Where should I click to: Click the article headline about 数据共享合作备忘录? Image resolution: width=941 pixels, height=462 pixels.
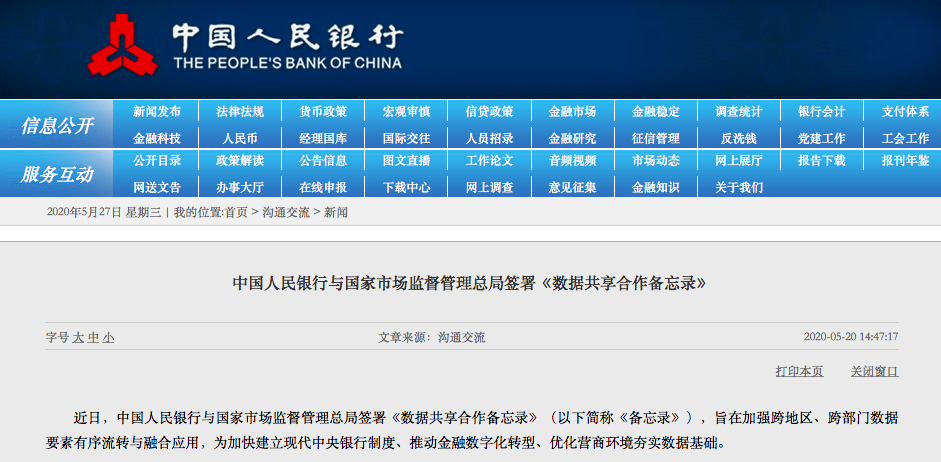(x=470, y=283)
